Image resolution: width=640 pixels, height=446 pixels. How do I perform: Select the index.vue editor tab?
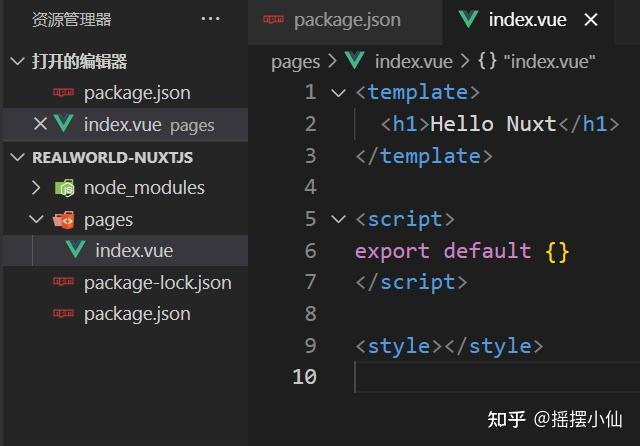[x=528, y=20]
